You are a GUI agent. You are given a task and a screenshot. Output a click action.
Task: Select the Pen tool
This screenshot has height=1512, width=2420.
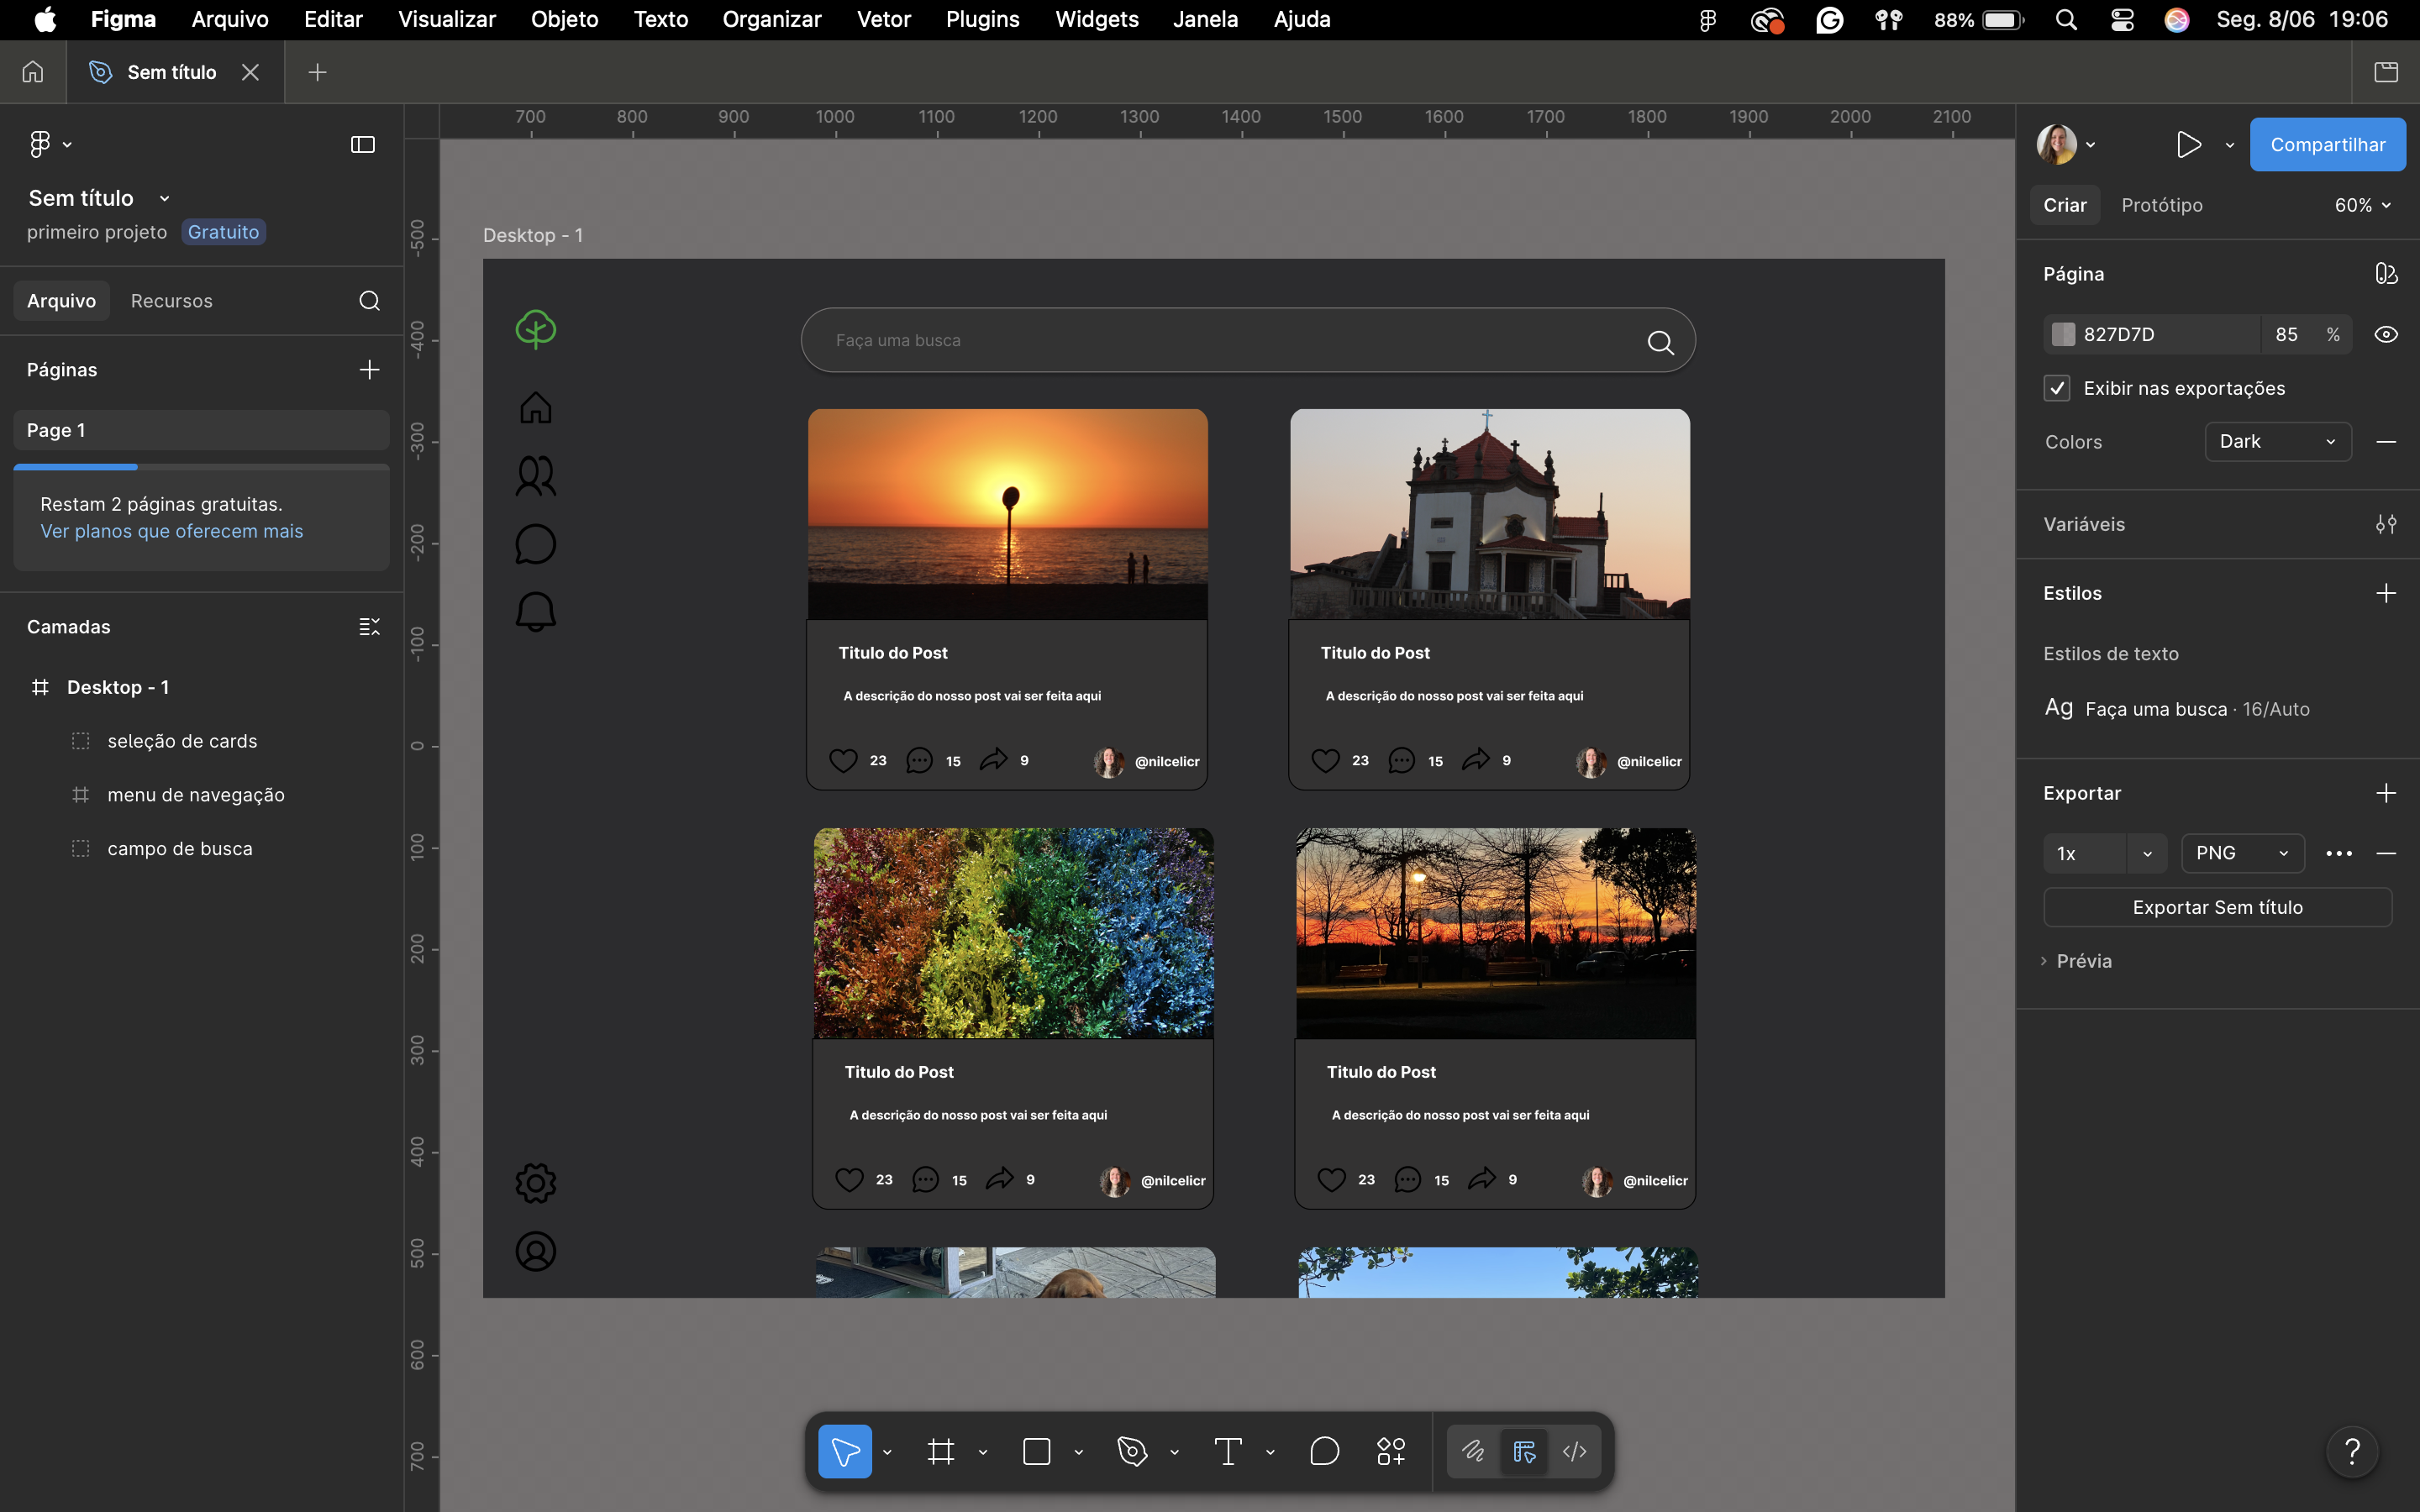click(x=1132, y=1451)
